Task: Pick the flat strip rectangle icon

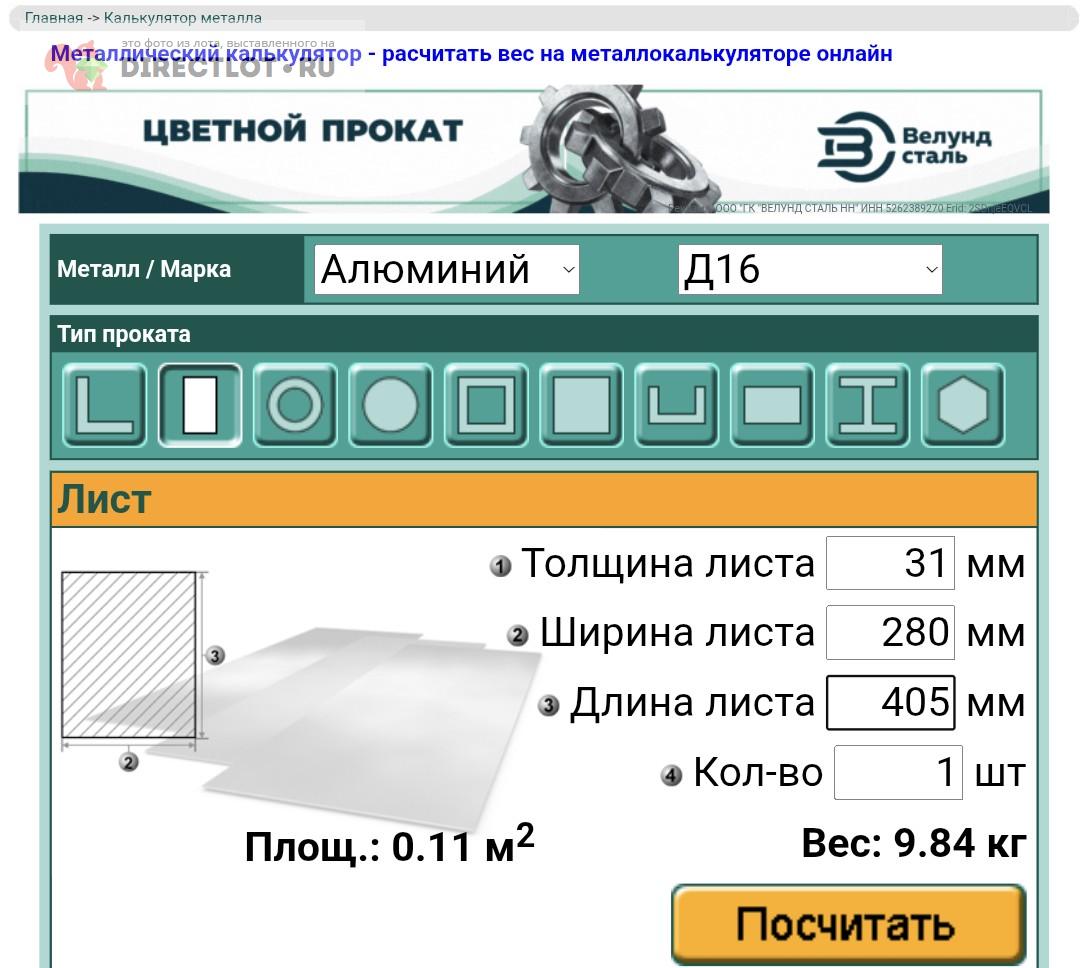Action: click(x=772, y=405)
